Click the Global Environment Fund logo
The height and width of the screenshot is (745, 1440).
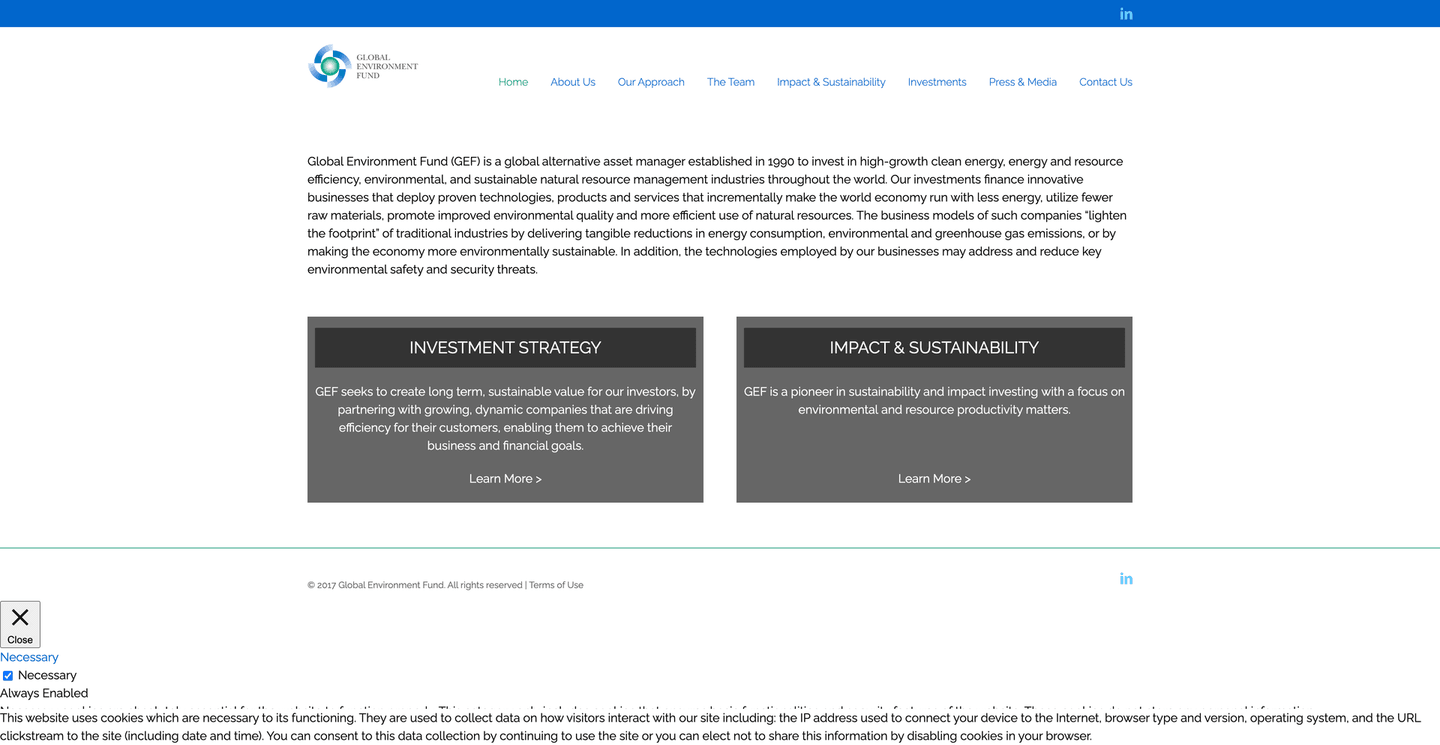tap(362, 65)
